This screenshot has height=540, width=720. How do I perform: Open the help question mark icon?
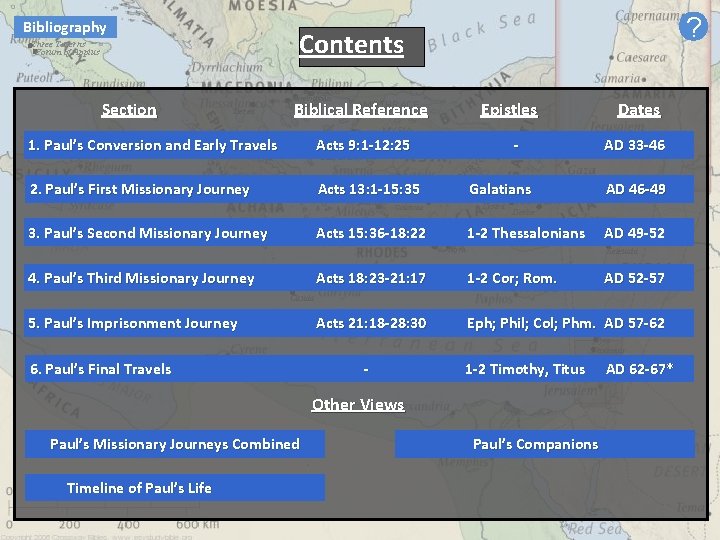tap(693, 27)
